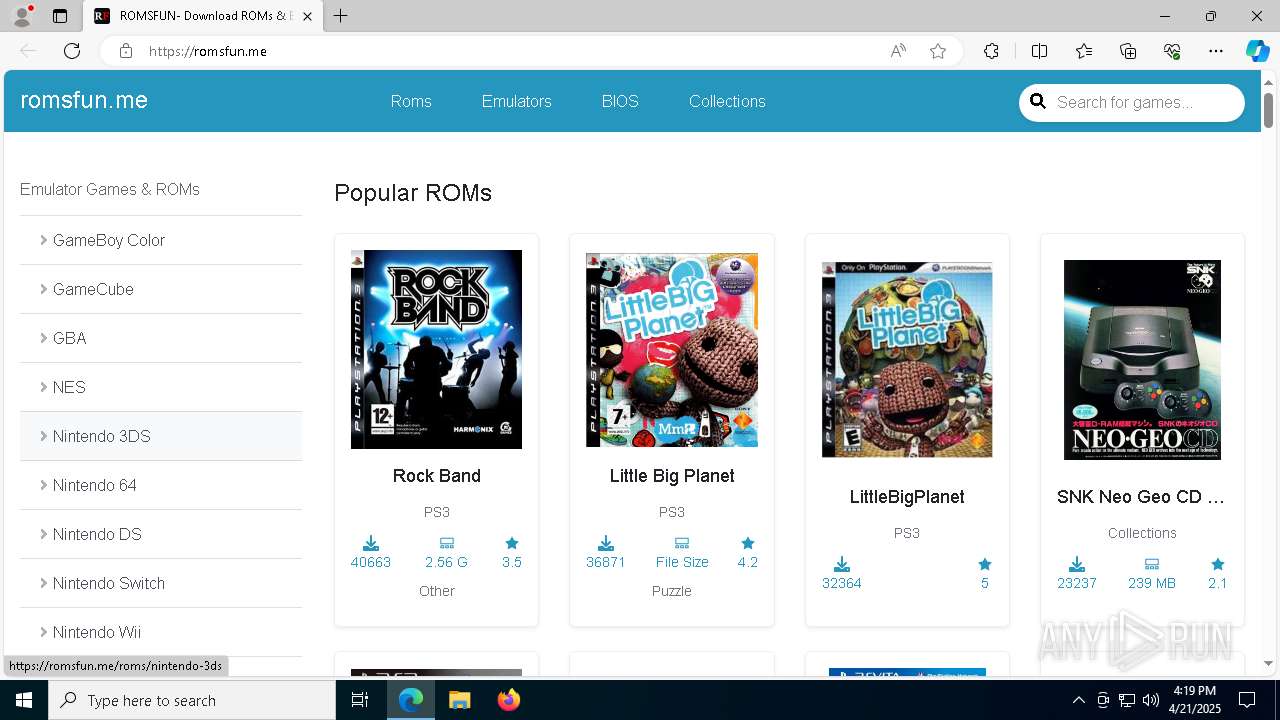
Task: Open the BIOS navigation menu
Action: tap(620, 101)
